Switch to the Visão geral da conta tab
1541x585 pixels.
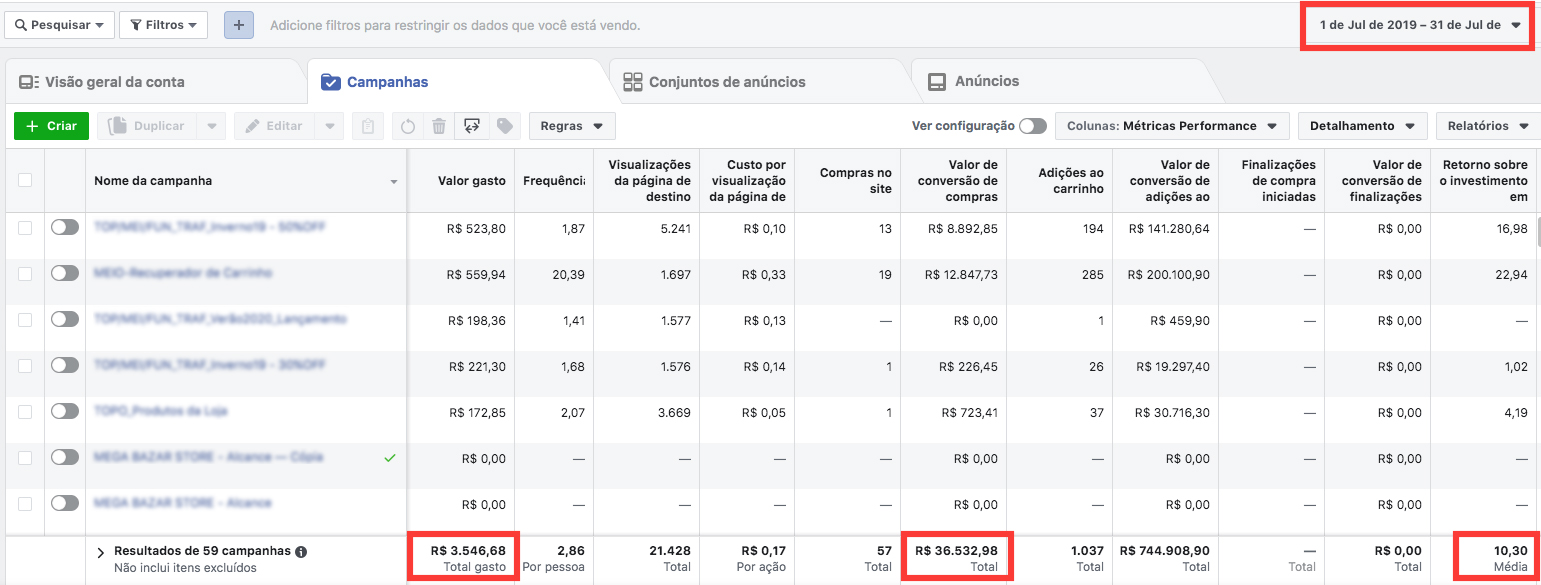click(115, 82)
